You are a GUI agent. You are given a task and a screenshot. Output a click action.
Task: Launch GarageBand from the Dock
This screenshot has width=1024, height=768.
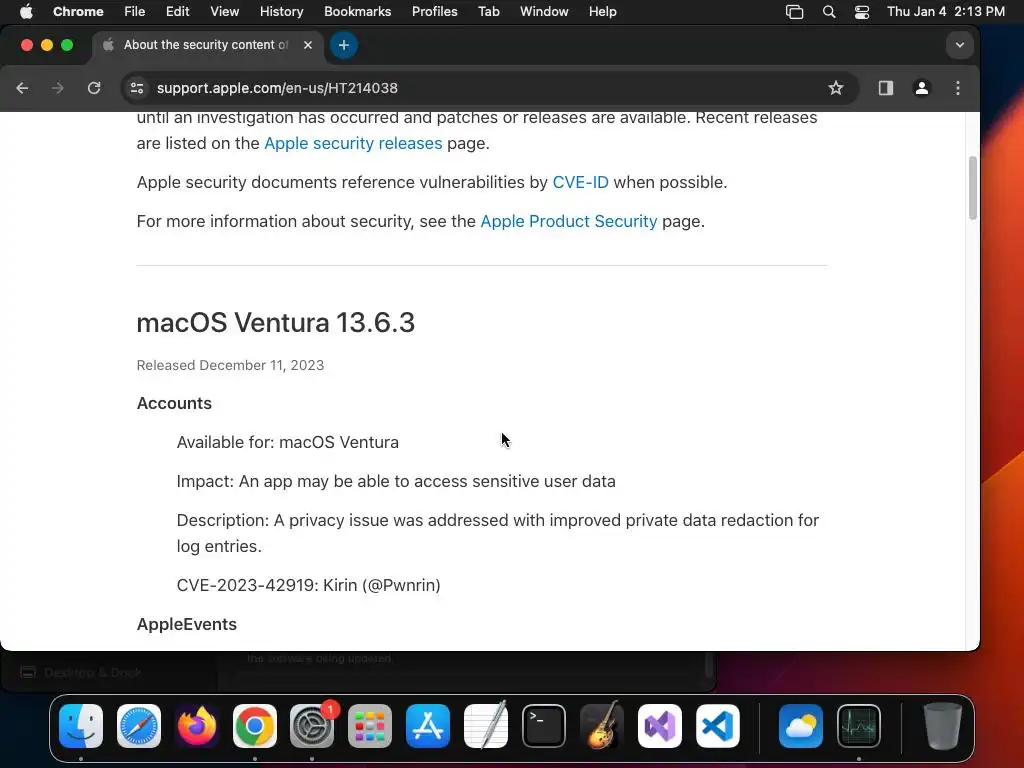click(x=601, y=726)
